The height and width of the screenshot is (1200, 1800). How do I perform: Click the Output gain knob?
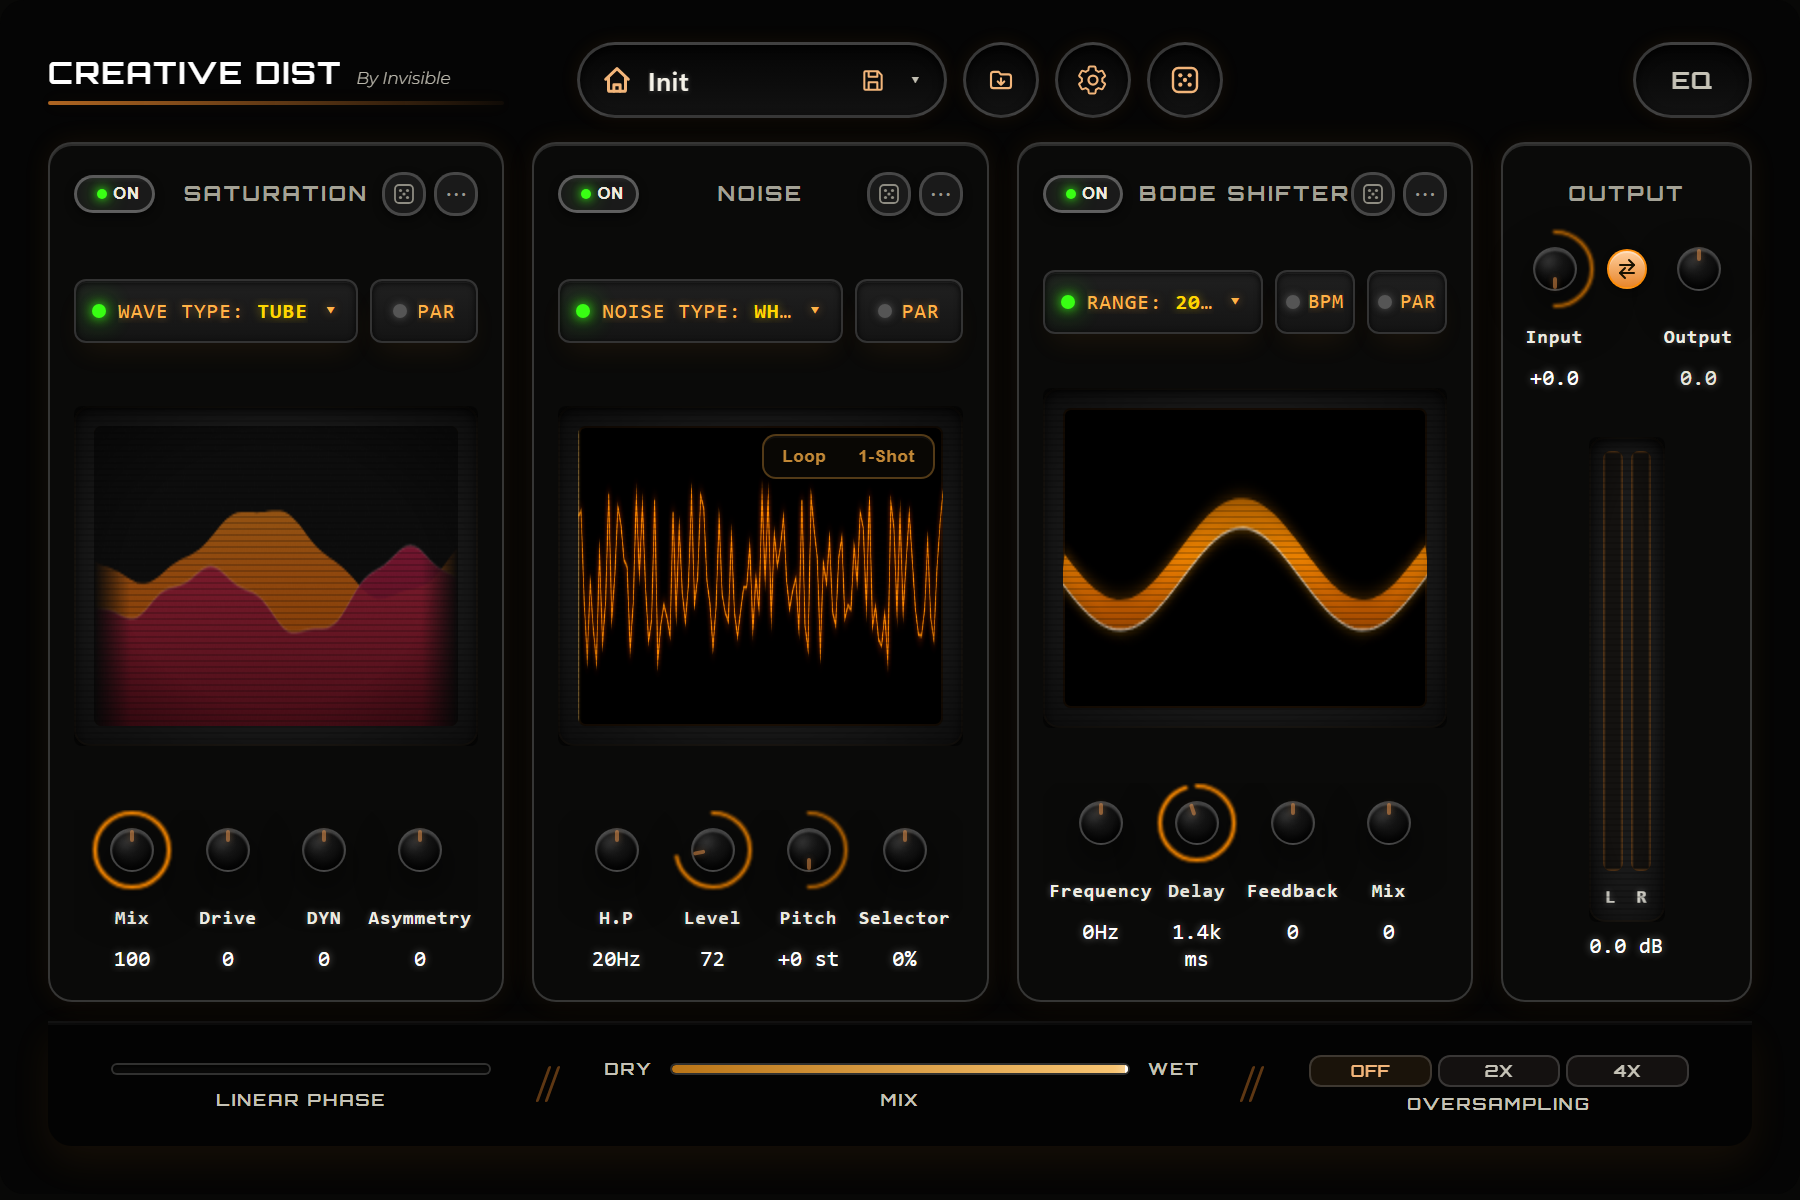[1699, 269]
